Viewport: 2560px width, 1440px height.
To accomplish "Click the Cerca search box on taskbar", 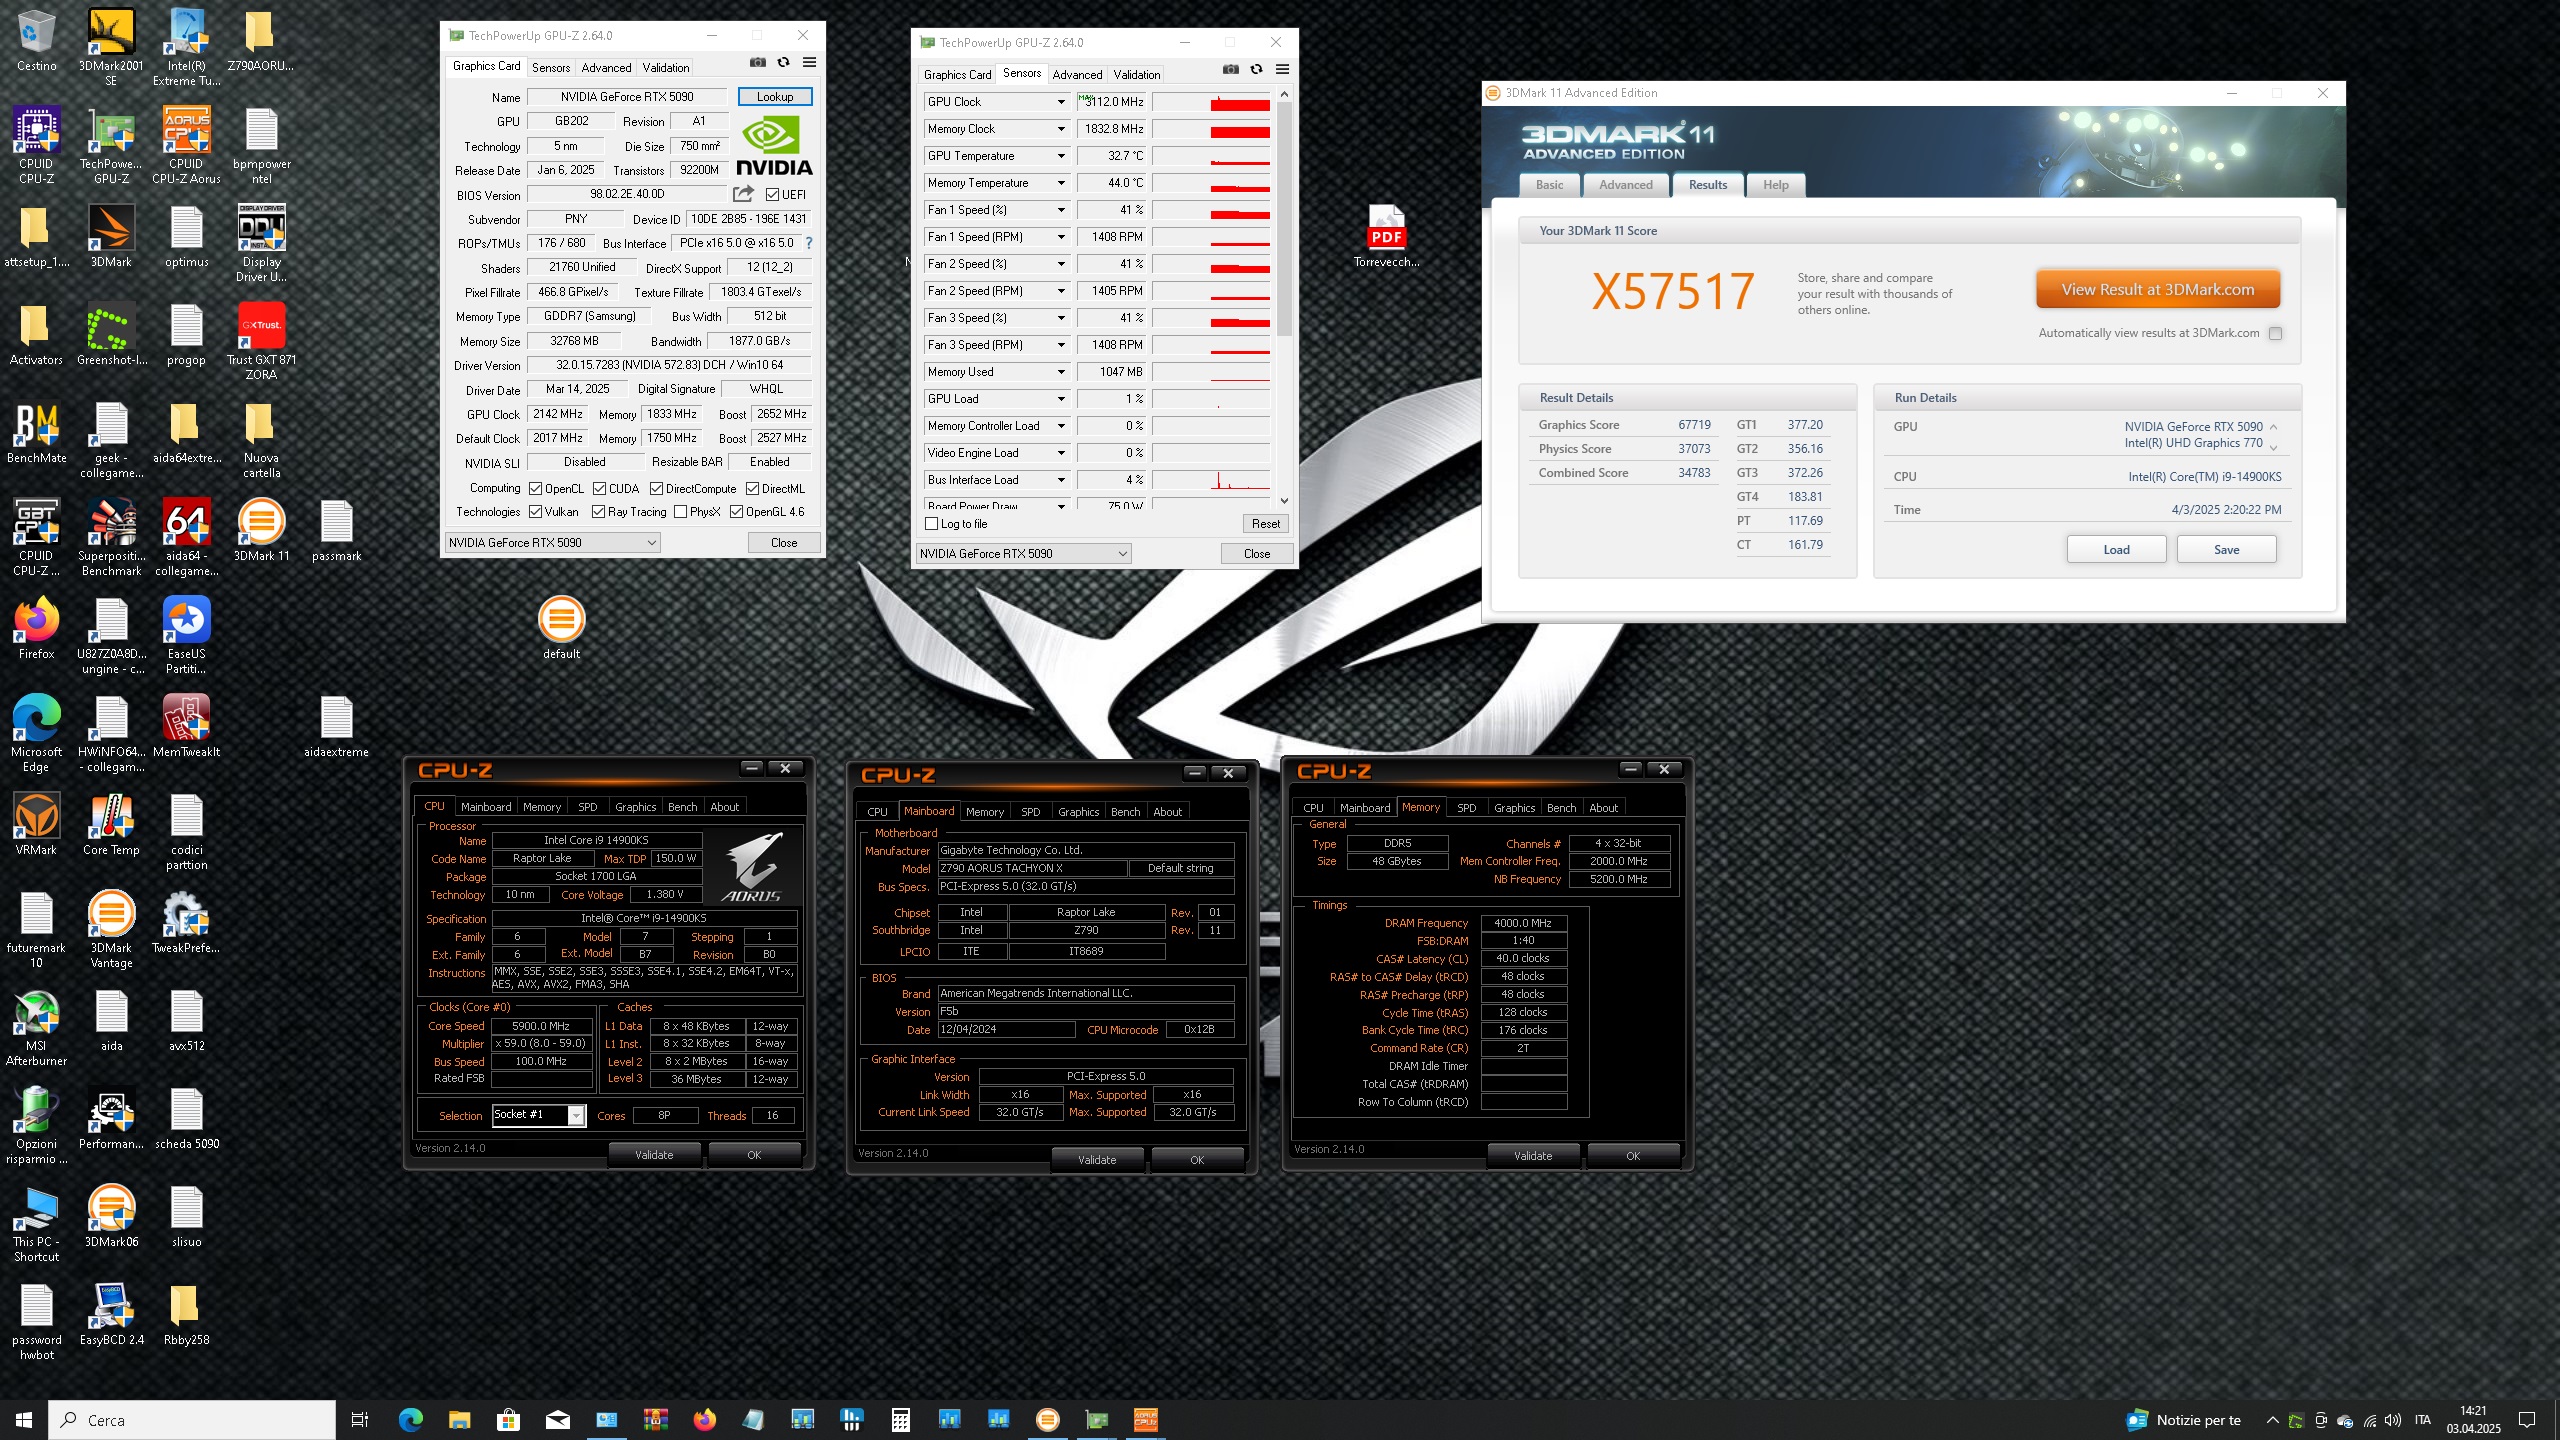I will tap(192, 1419).
